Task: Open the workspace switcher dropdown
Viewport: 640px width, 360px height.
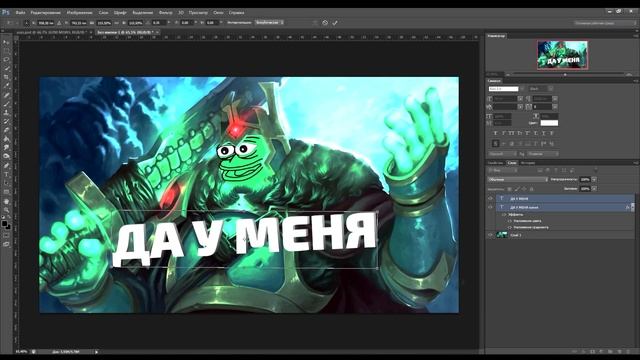Action: (x=605, y=23)
